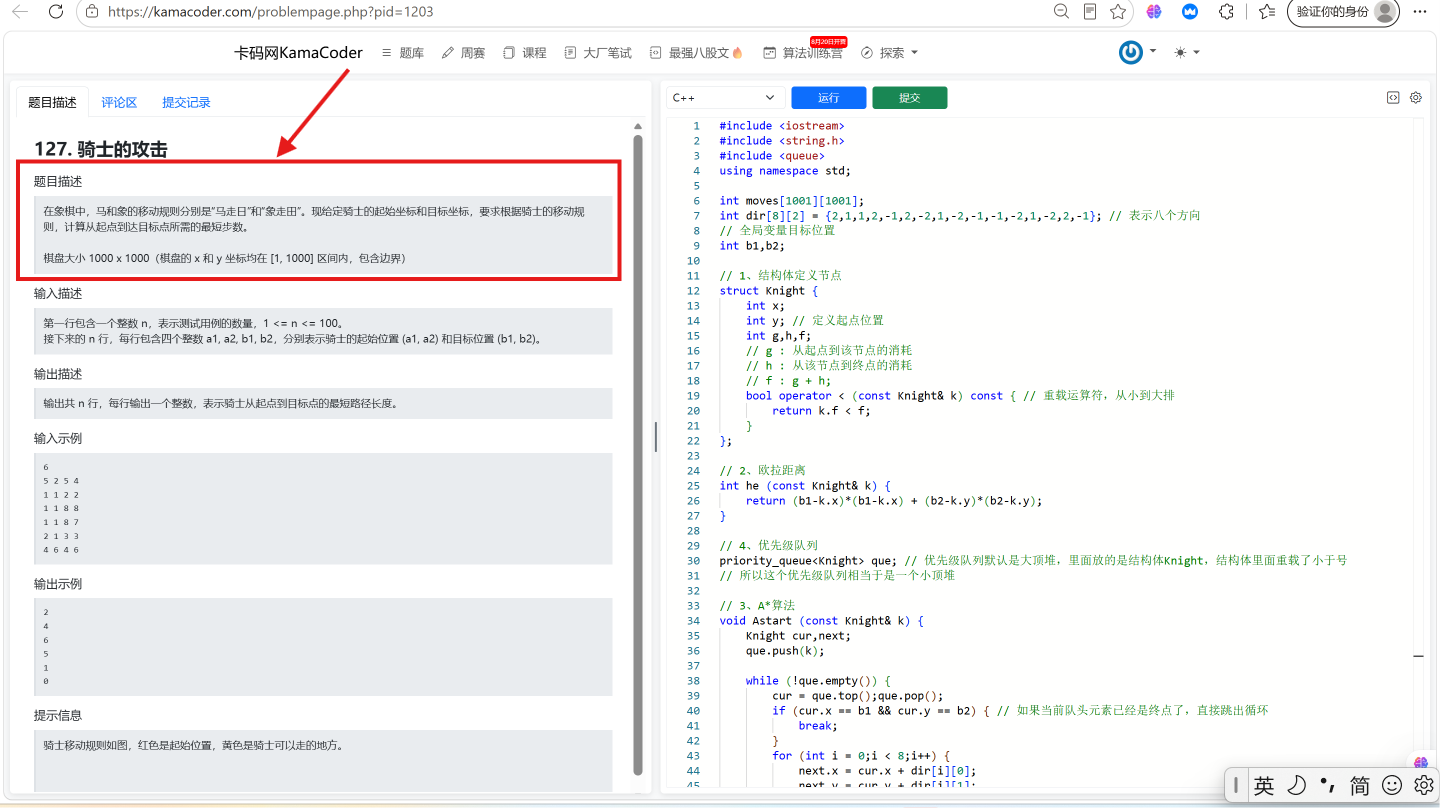1440x808 pixels.
Task: Click the problem title 127. 骑士的攻击
Action: tap(100, 150)
